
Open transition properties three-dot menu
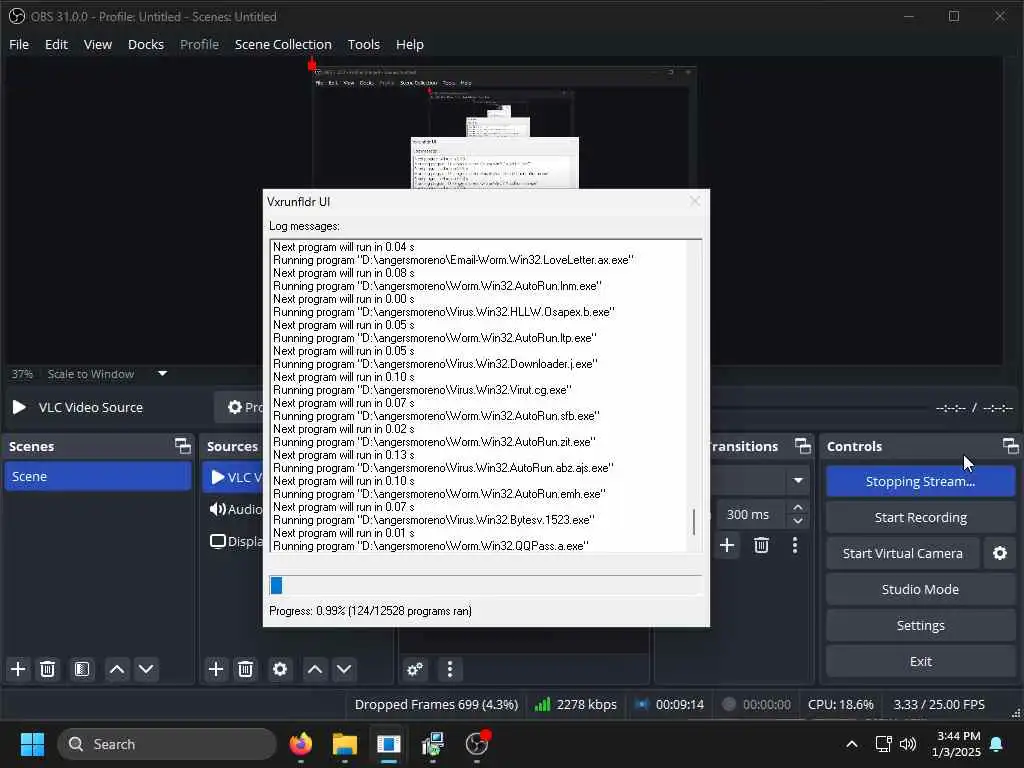click(795, 545)
